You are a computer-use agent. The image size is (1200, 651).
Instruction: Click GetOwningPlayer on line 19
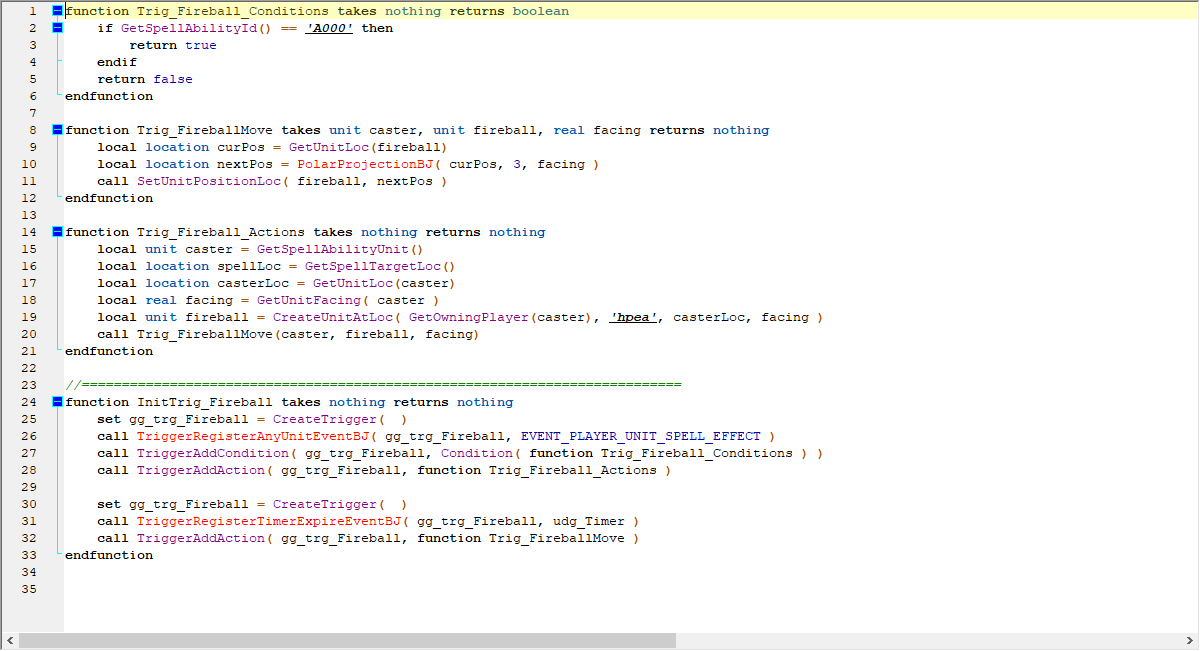pyautogui.click(x=469, y=317)
